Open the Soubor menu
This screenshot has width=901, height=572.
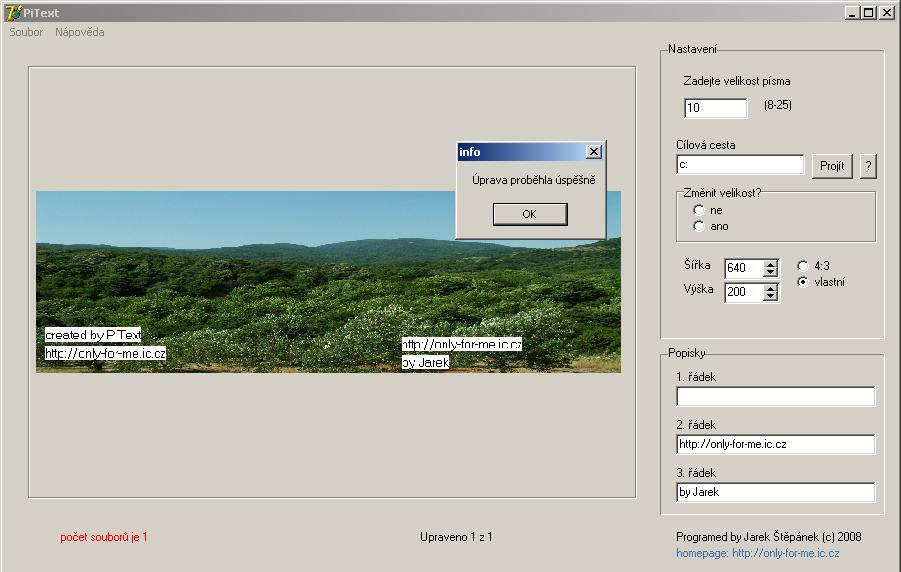[26, 32]
